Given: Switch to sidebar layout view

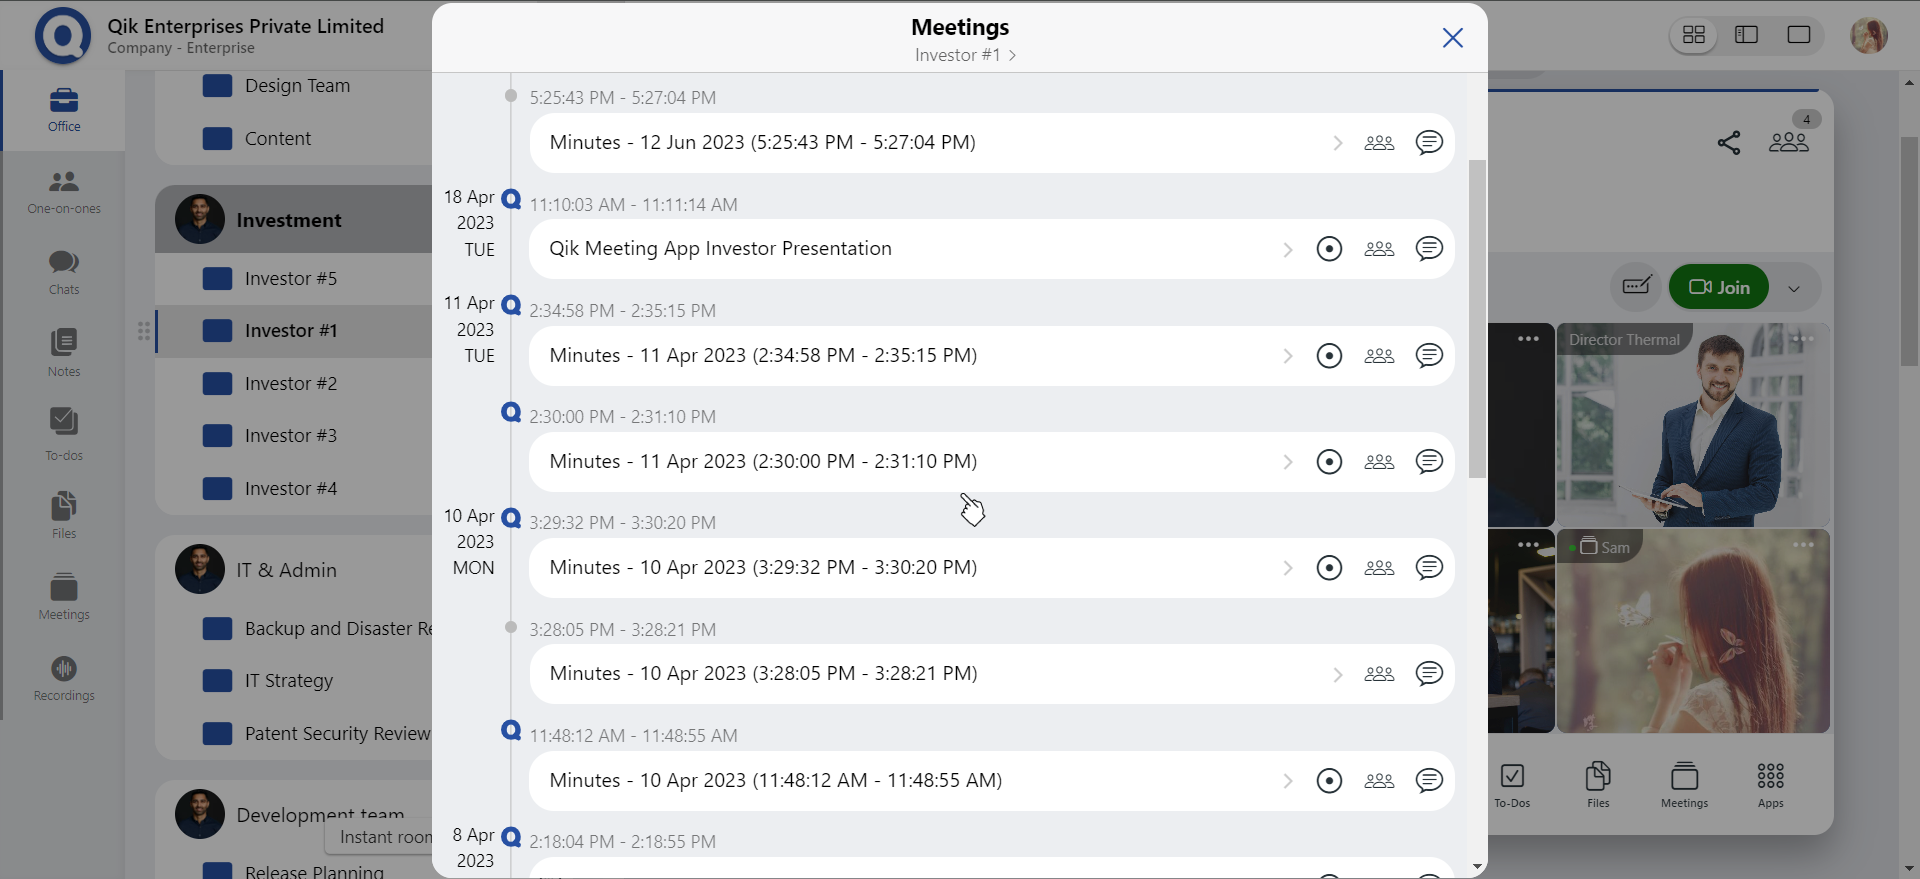Looking at the screenshot, I should click(x=1746, y=36).
